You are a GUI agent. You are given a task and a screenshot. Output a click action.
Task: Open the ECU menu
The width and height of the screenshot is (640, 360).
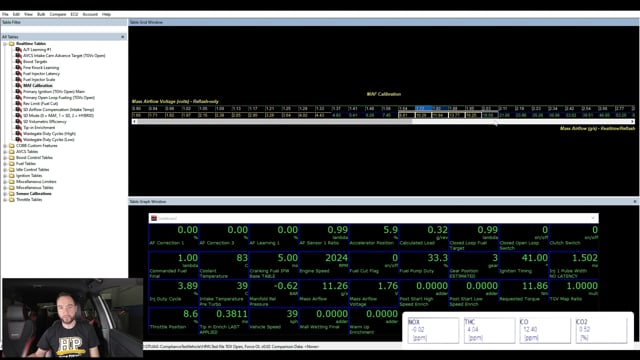[x=74, y=14]
